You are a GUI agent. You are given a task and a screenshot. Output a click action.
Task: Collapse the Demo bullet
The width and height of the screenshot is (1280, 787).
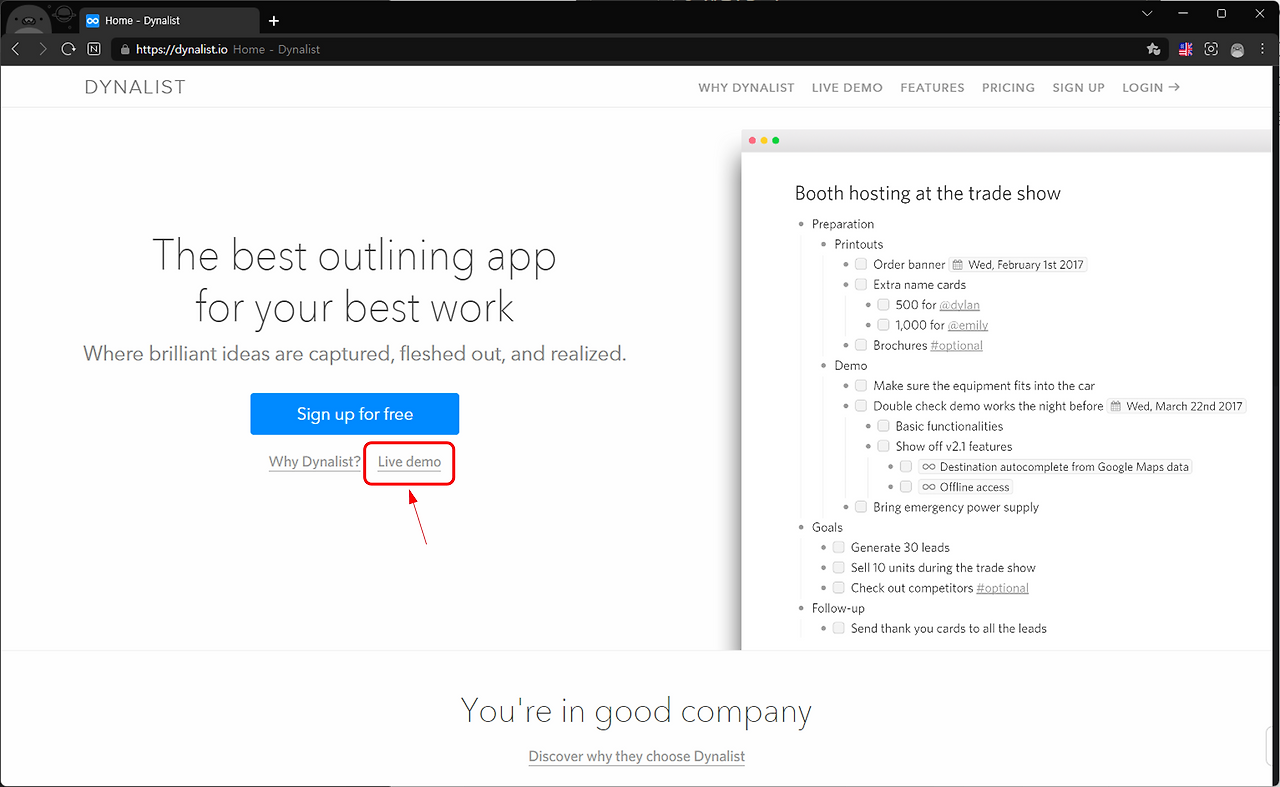pyautogui.click(x=824, y=366)
